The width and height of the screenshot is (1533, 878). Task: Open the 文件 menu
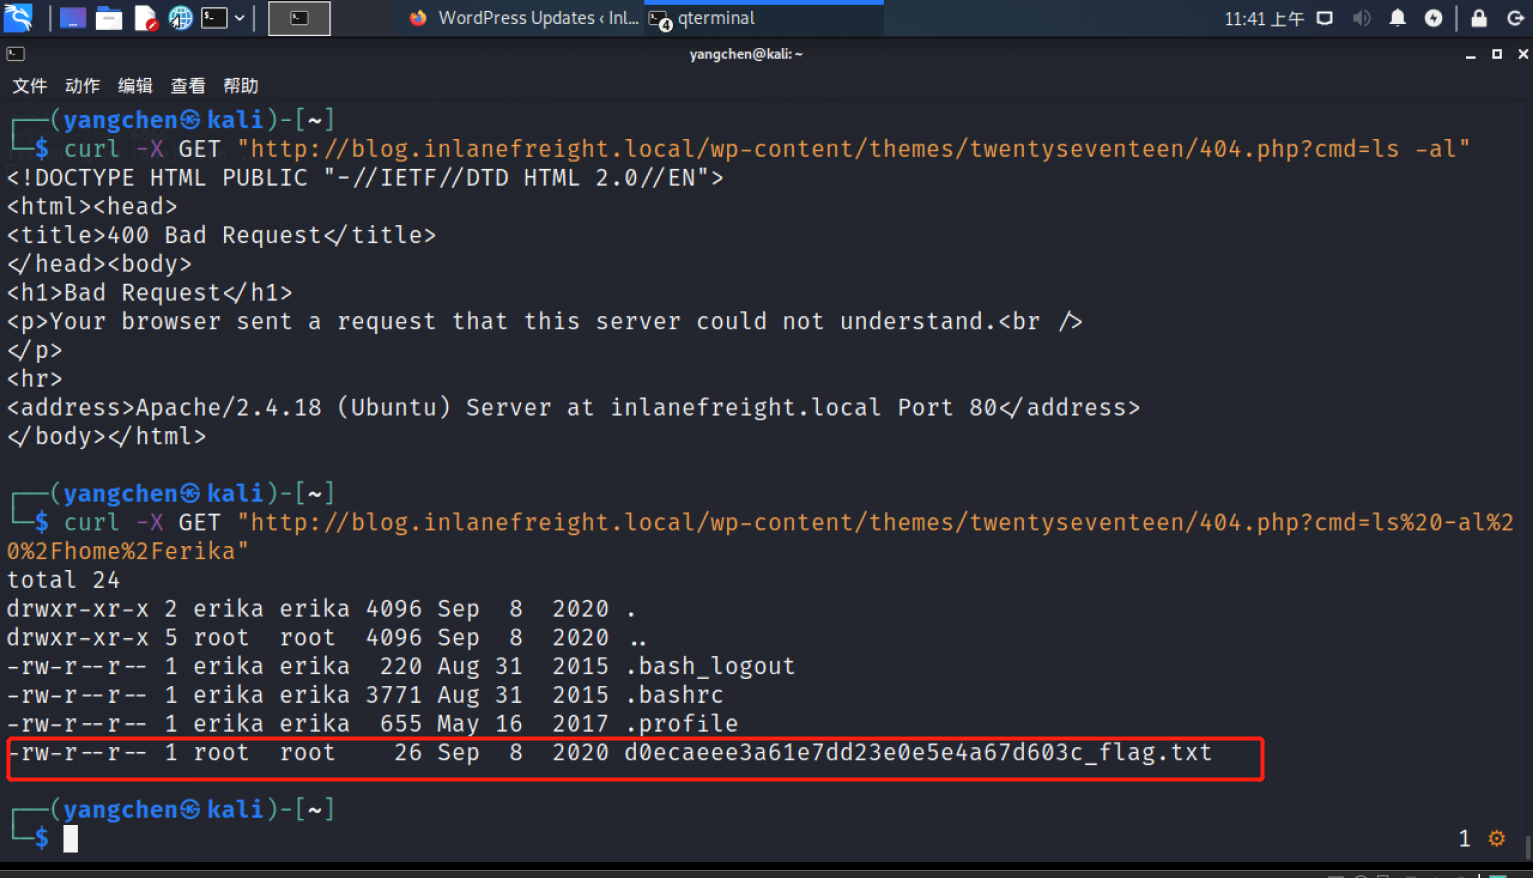[x=30, y=86]
